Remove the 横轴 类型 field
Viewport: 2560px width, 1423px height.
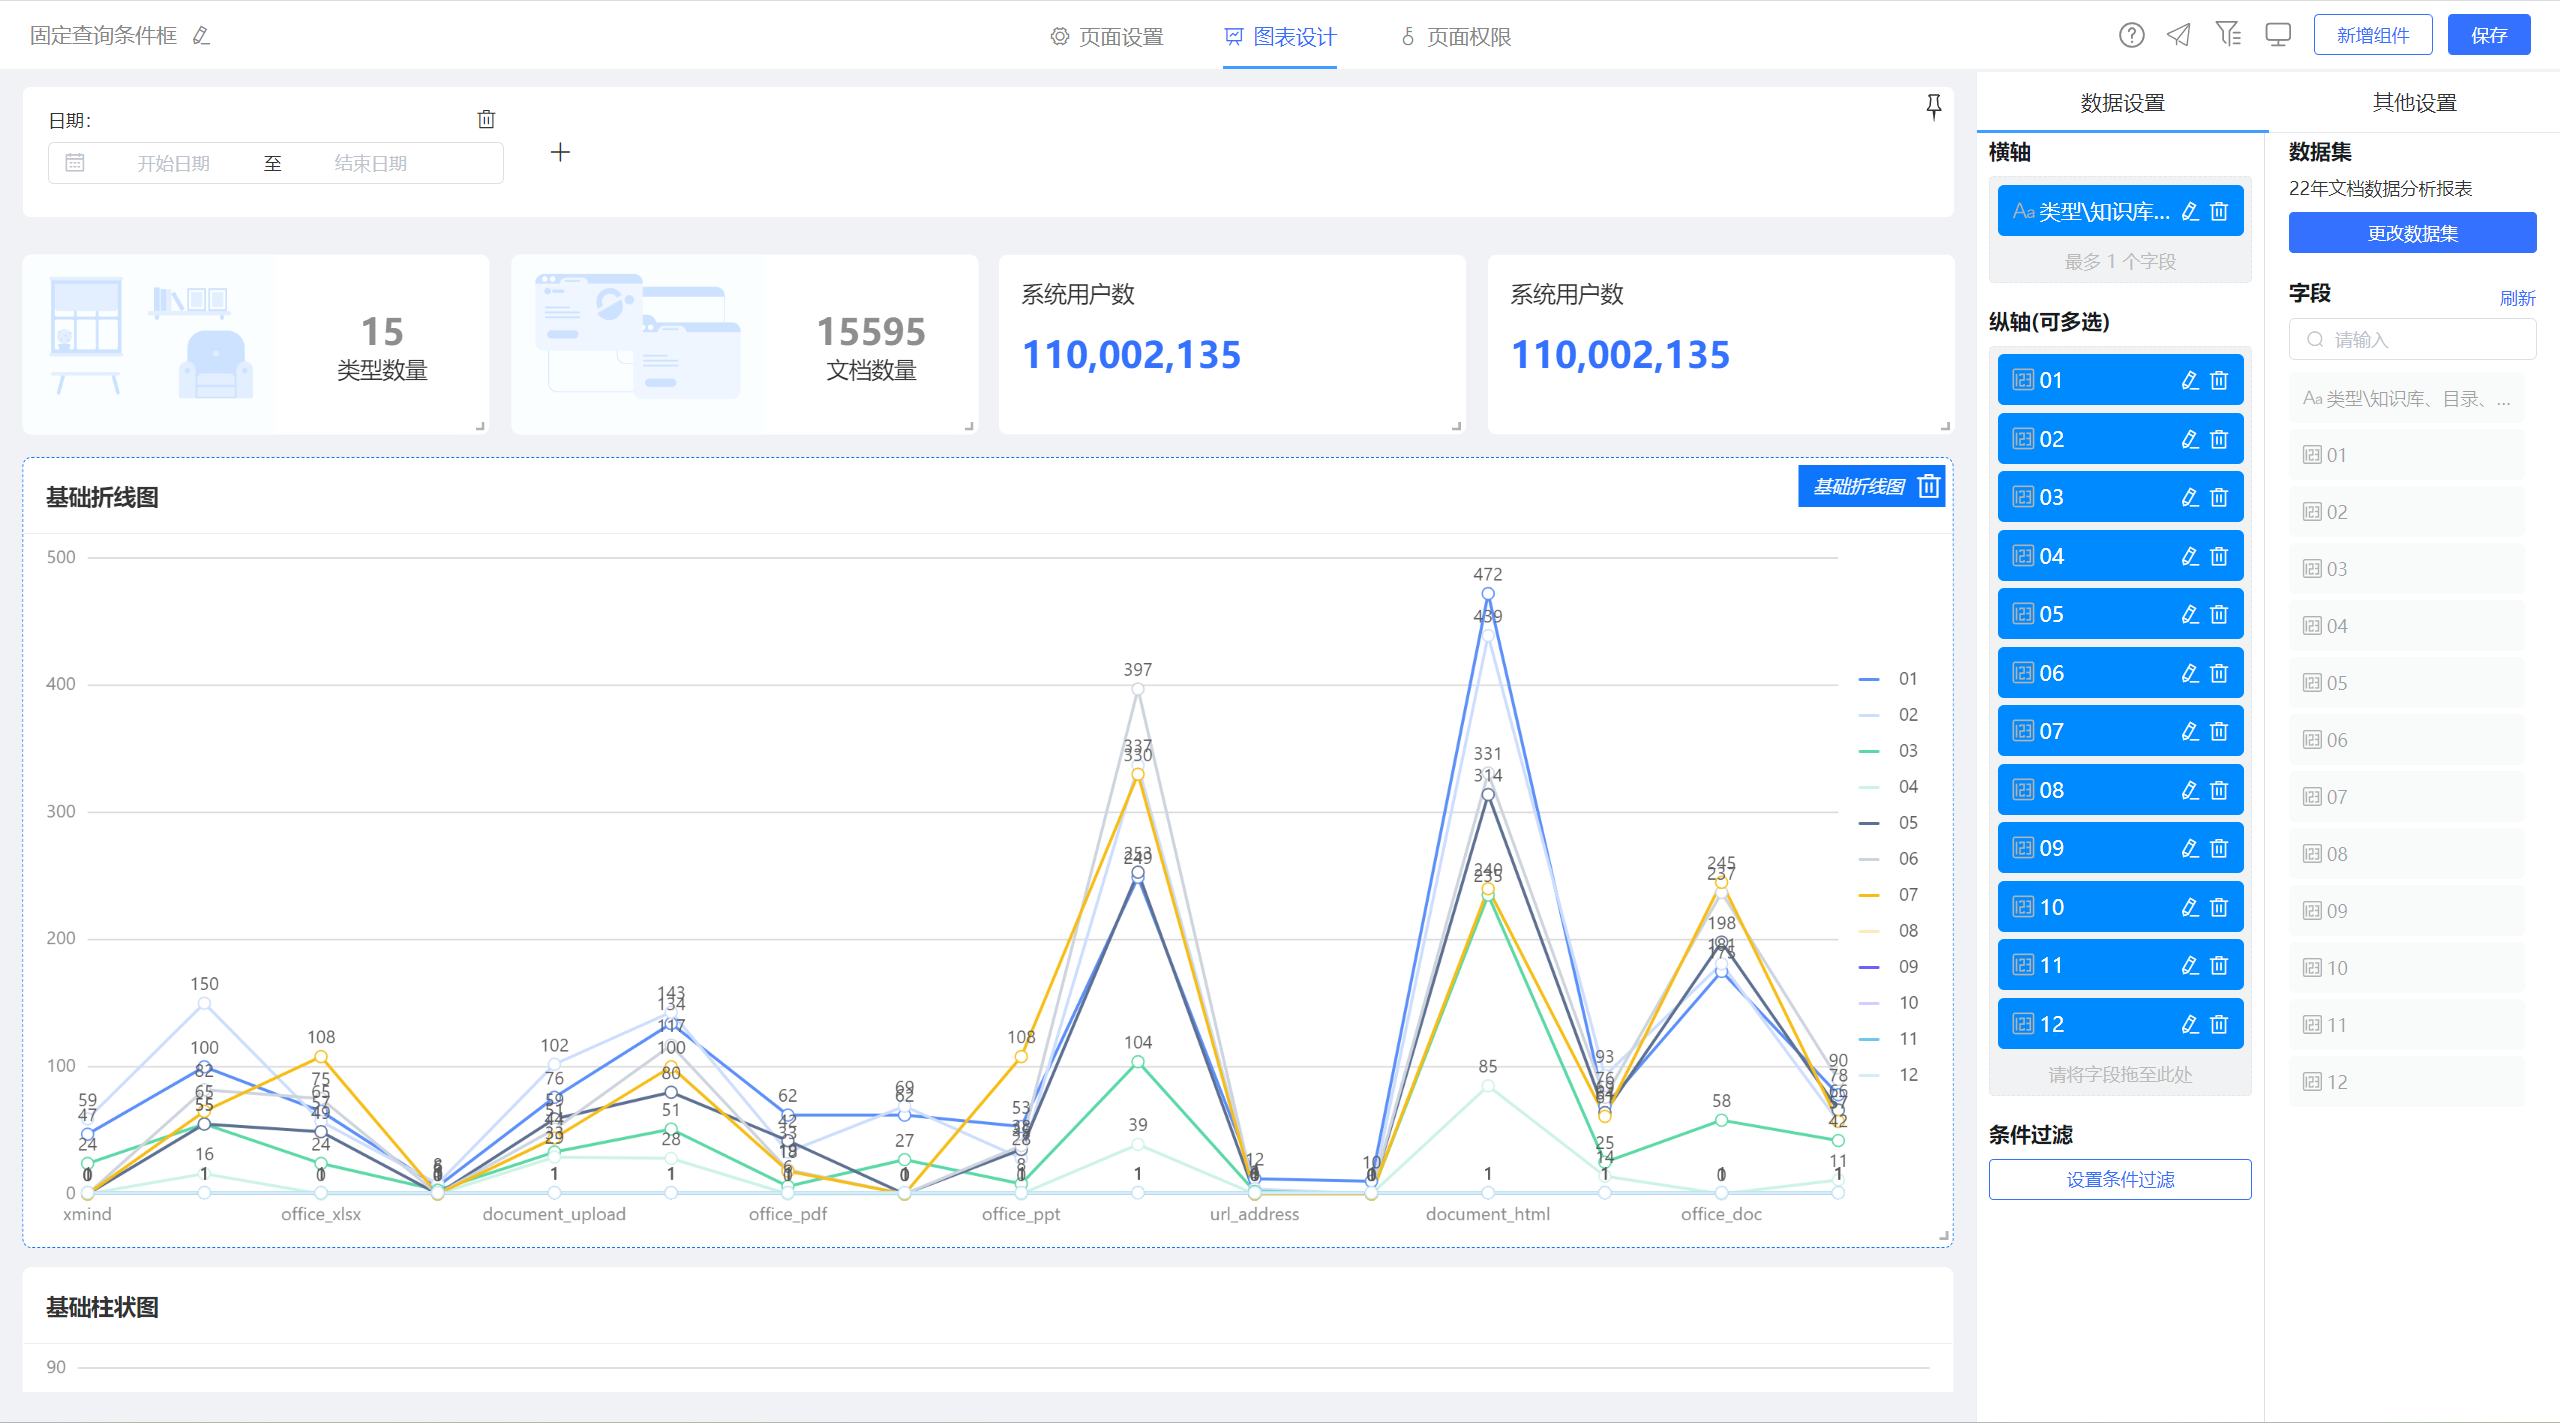pos(2219,211)
